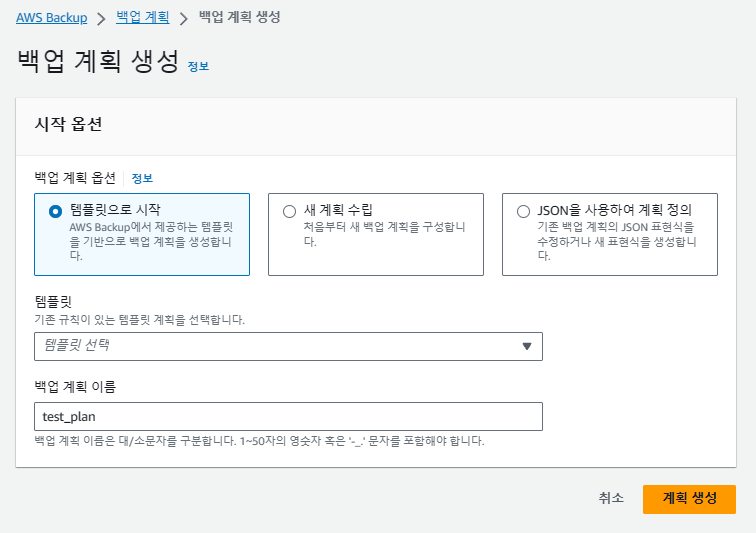Open 정보 link beside 백업 계획 옵션
The height and width of the screenshot is (533, 756).
click(142, 178)
